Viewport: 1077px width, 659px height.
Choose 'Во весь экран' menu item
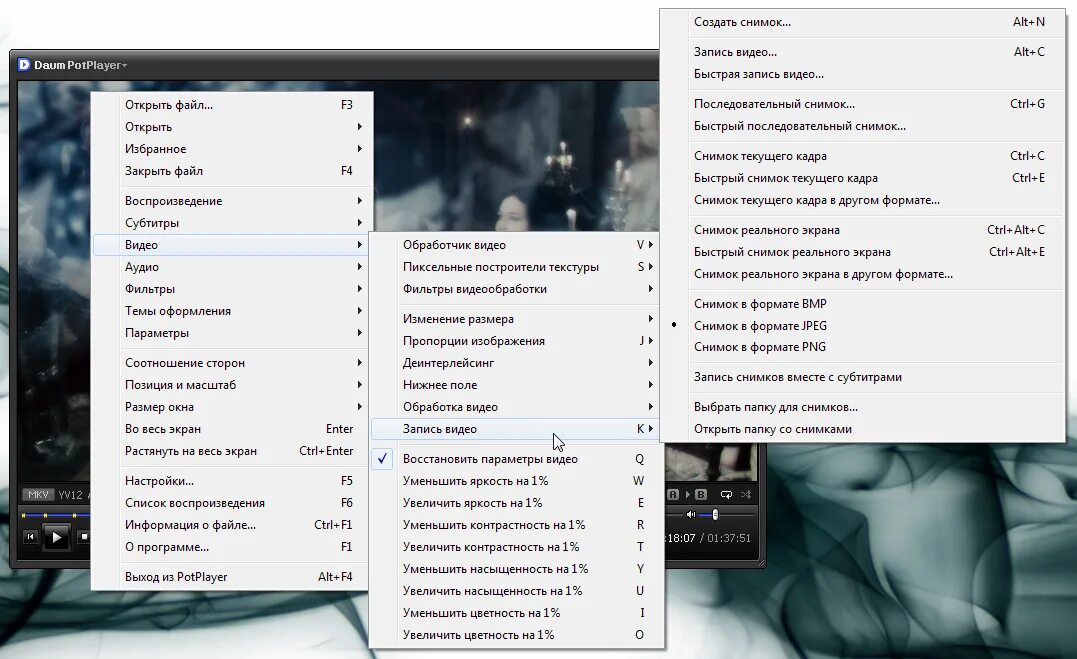[232, 429]
